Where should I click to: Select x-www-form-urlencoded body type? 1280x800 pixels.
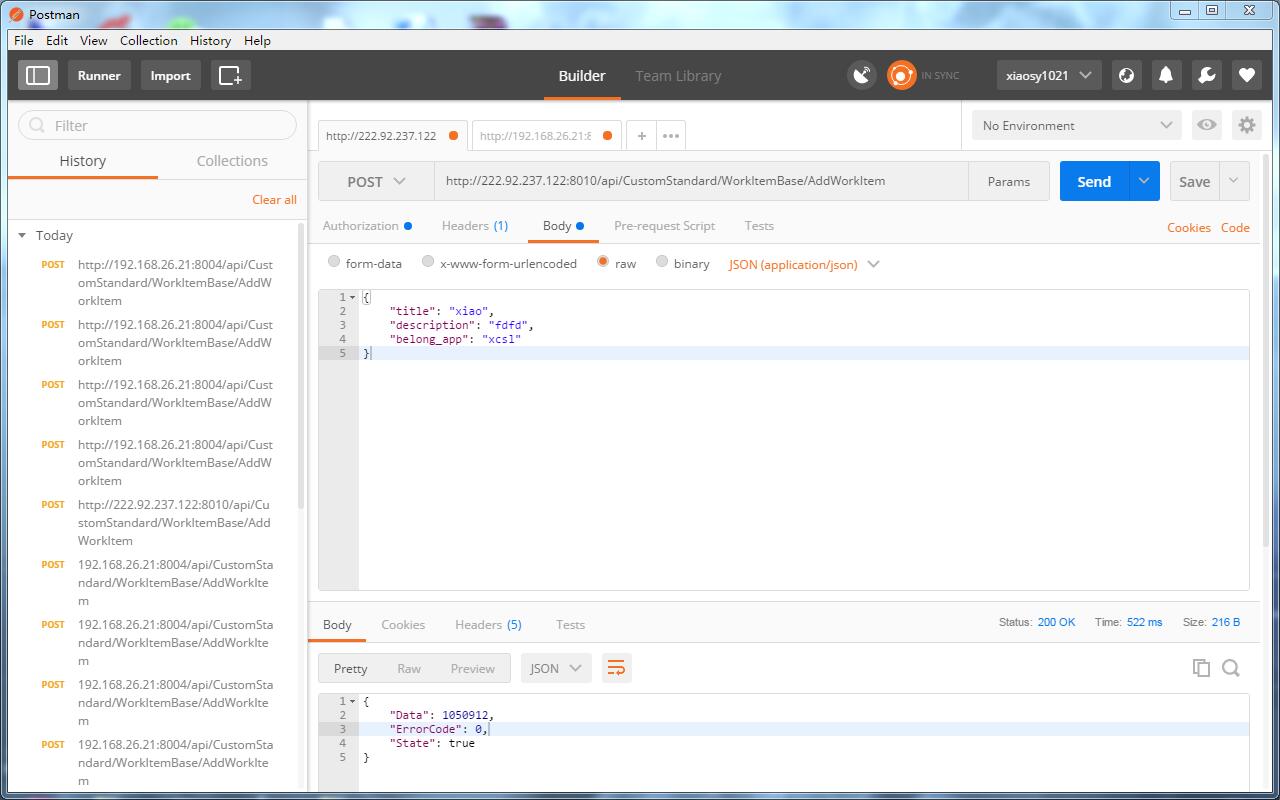(428, 262)
